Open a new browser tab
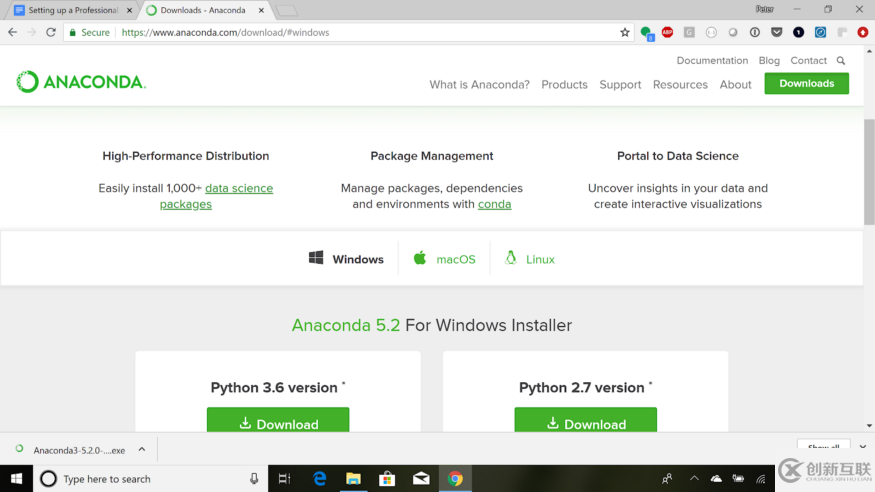 point(287,11)
